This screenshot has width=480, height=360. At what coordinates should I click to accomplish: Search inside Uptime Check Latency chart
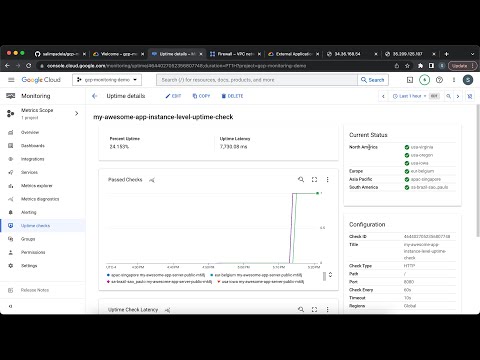point(301,309)
